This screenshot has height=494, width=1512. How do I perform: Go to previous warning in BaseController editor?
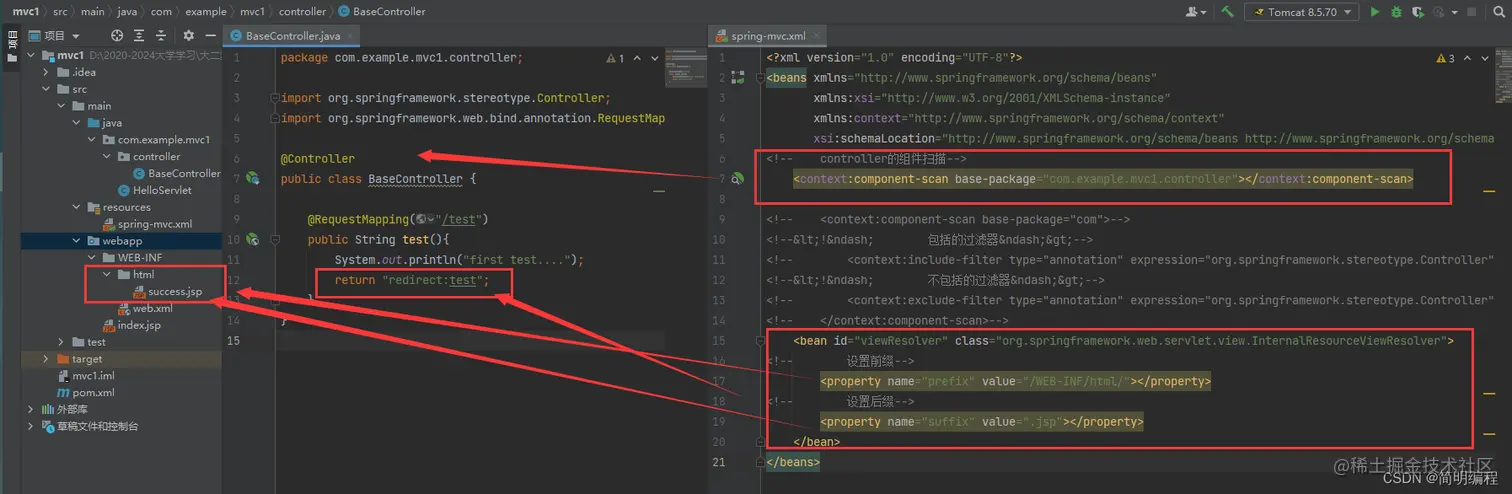coord(638,59)
